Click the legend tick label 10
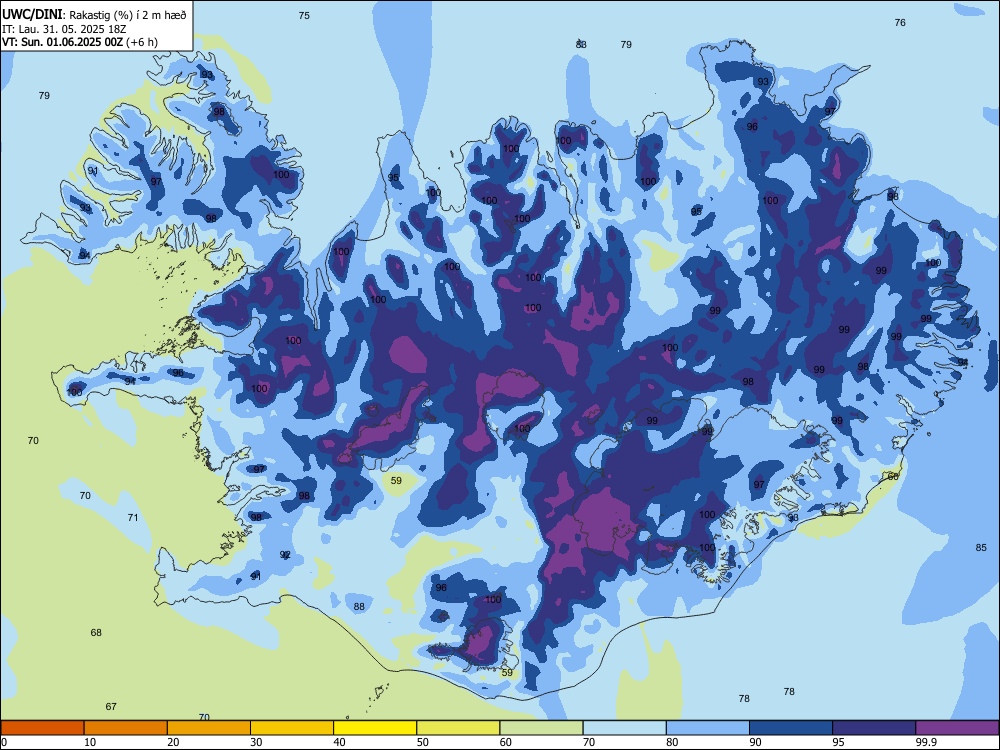1000x750 pixels. pos(90,742)
